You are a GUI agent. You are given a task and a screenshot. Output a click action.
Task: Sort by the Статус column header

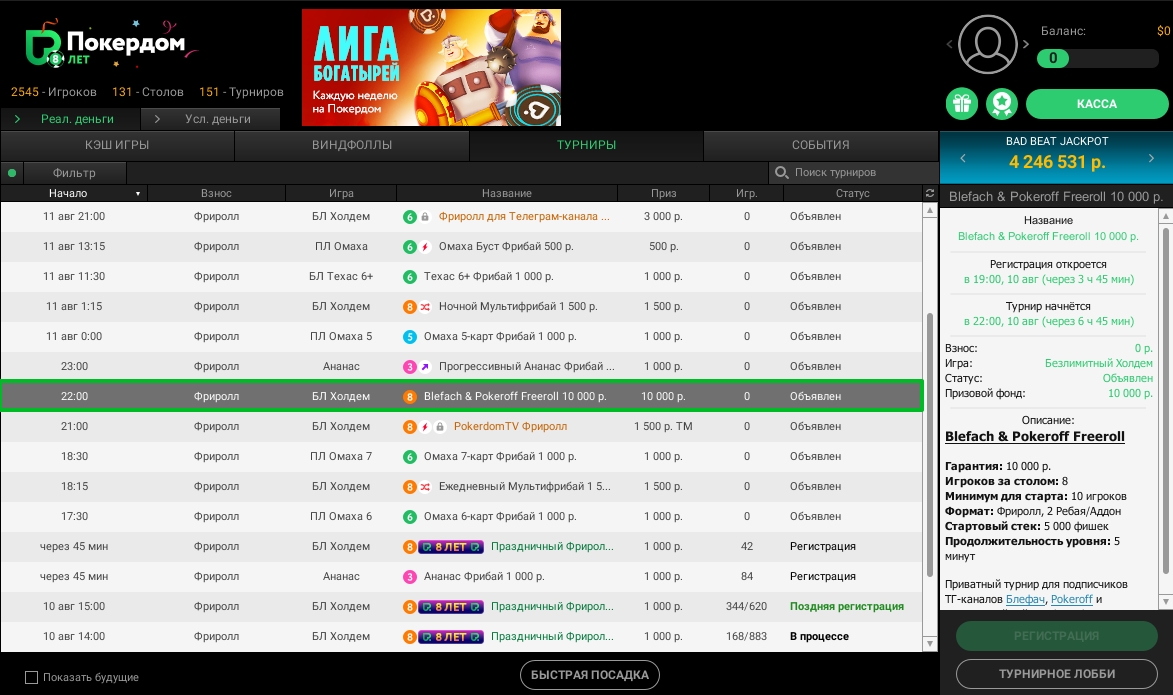coord(852,193)
